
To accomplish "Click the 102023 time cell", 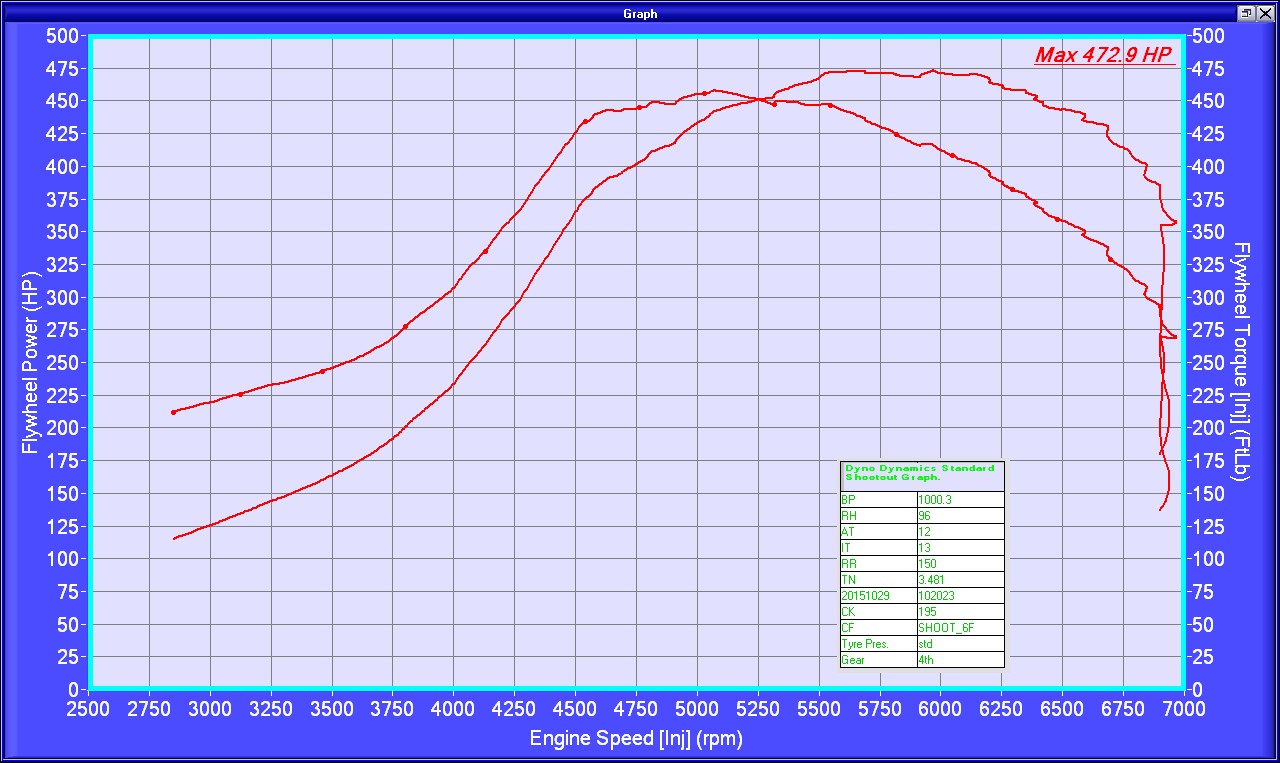I will (960, 596).
